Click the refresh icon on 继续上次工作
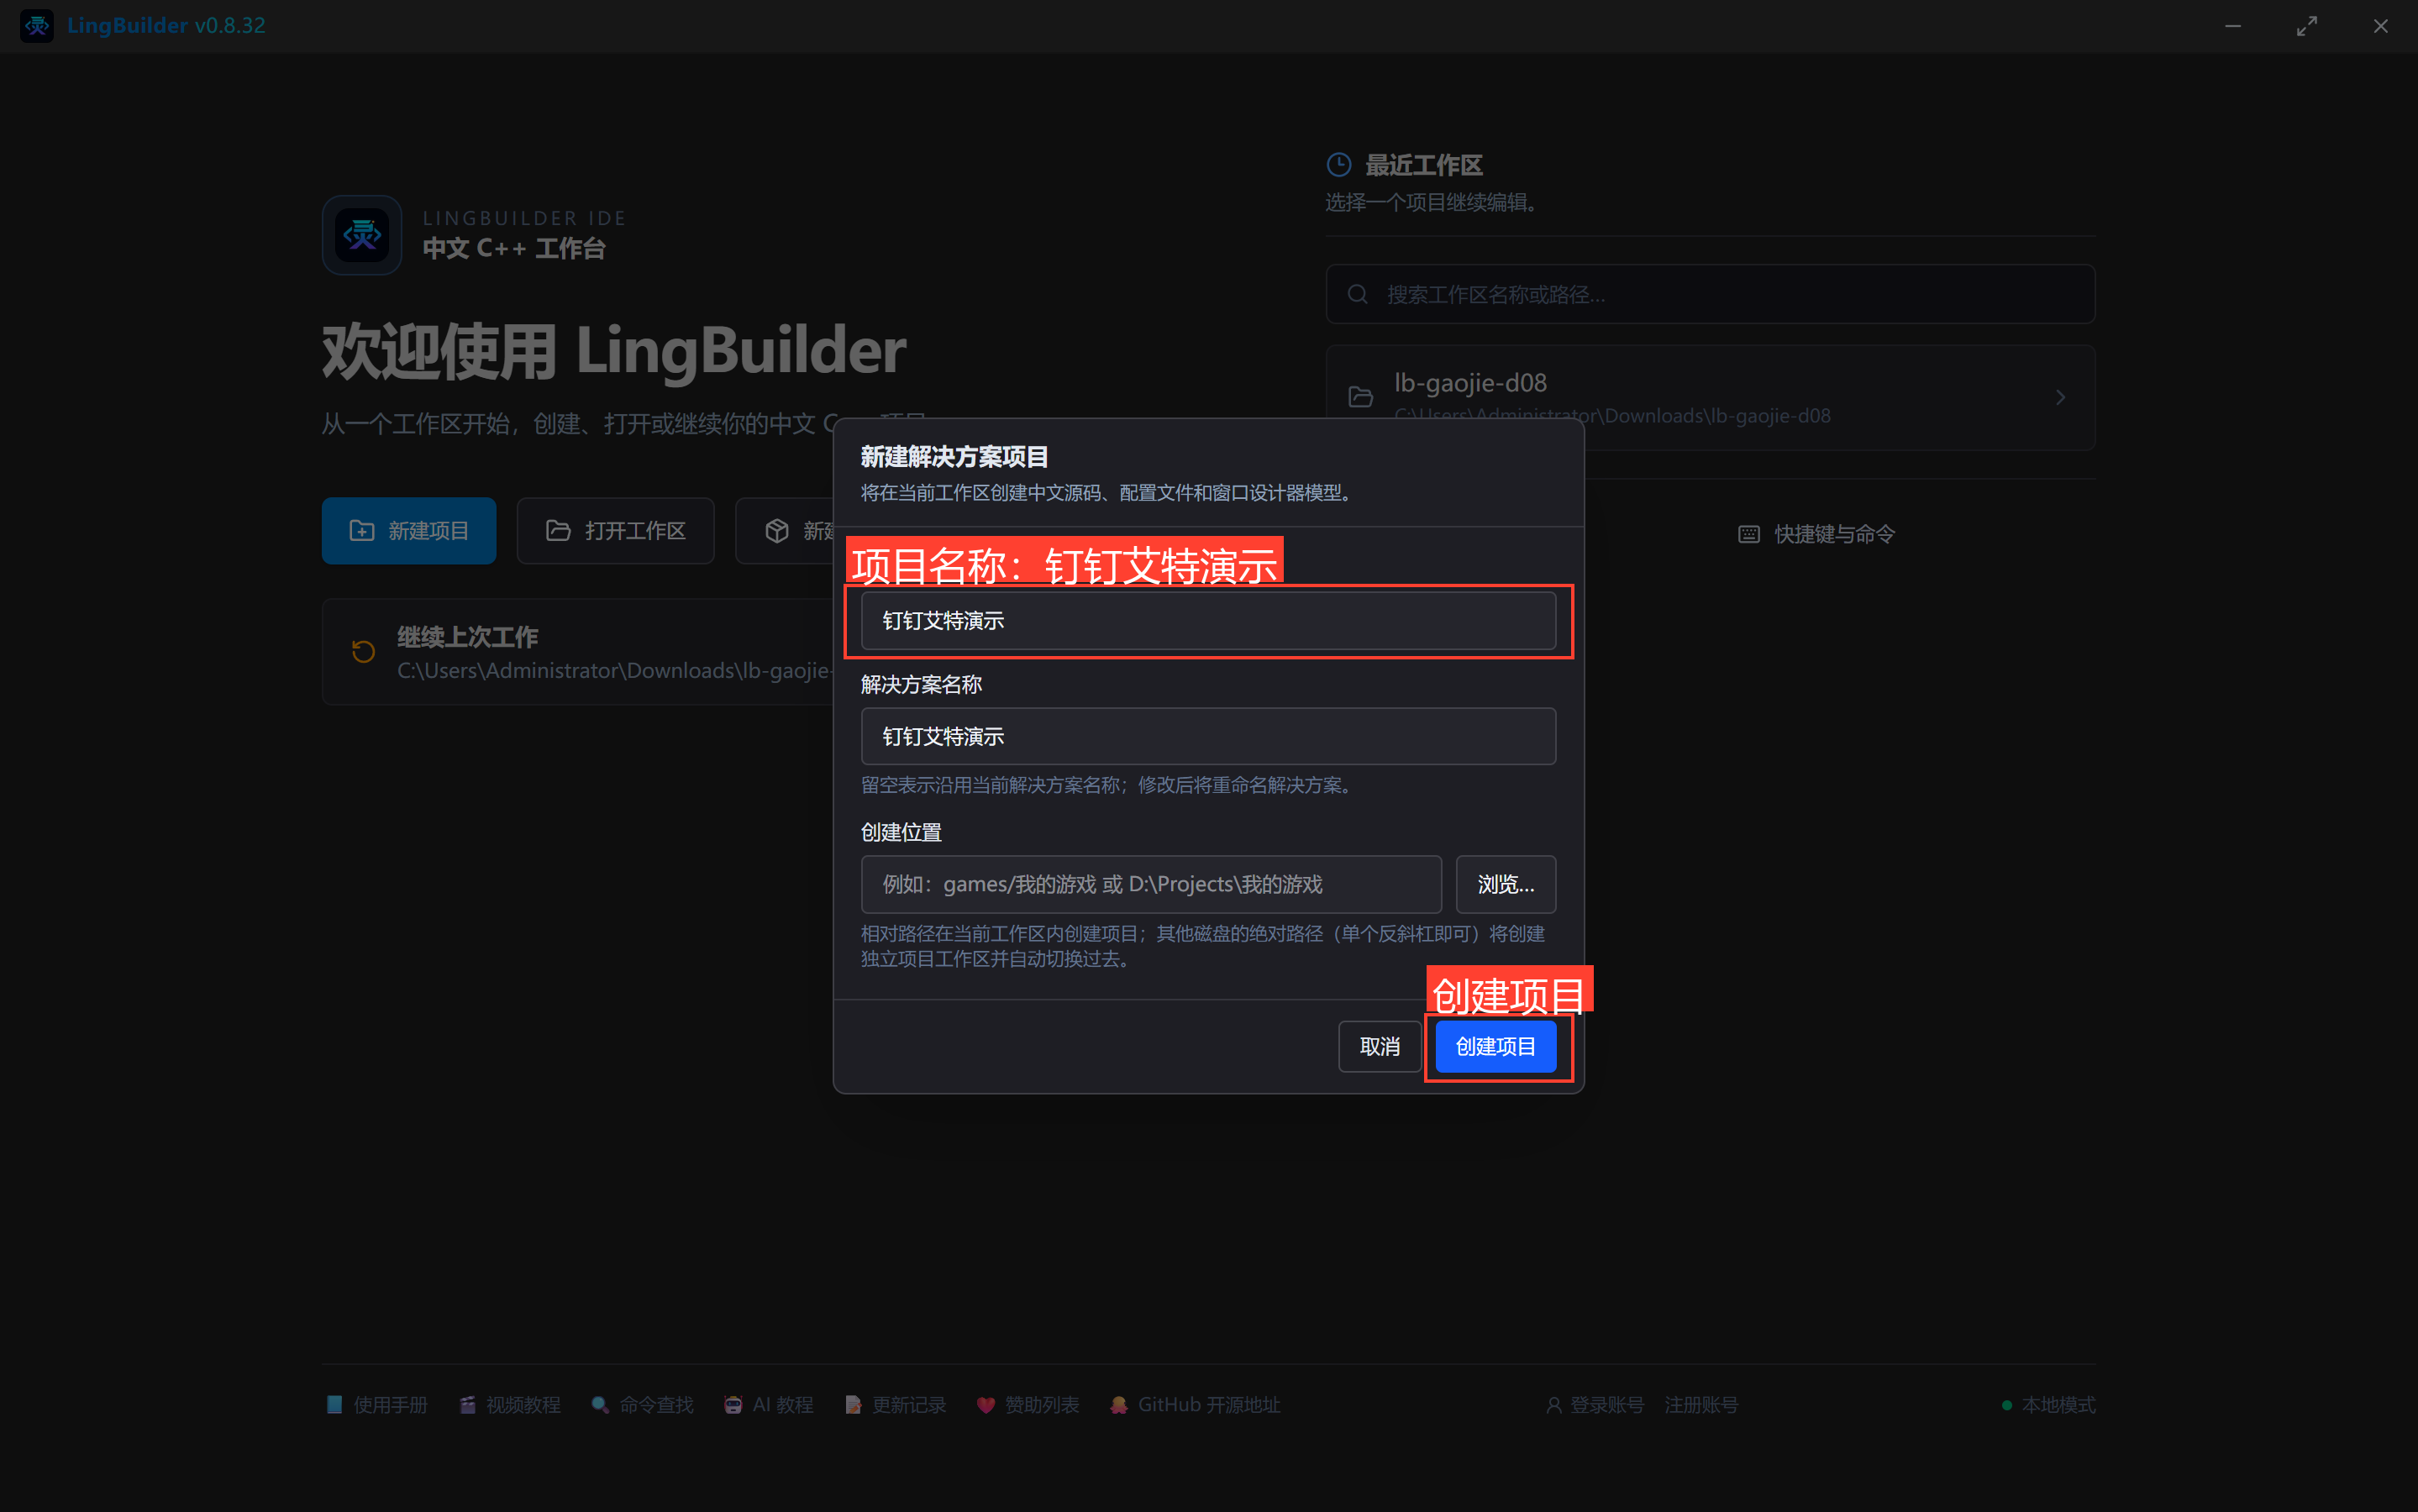 point(363,652)
